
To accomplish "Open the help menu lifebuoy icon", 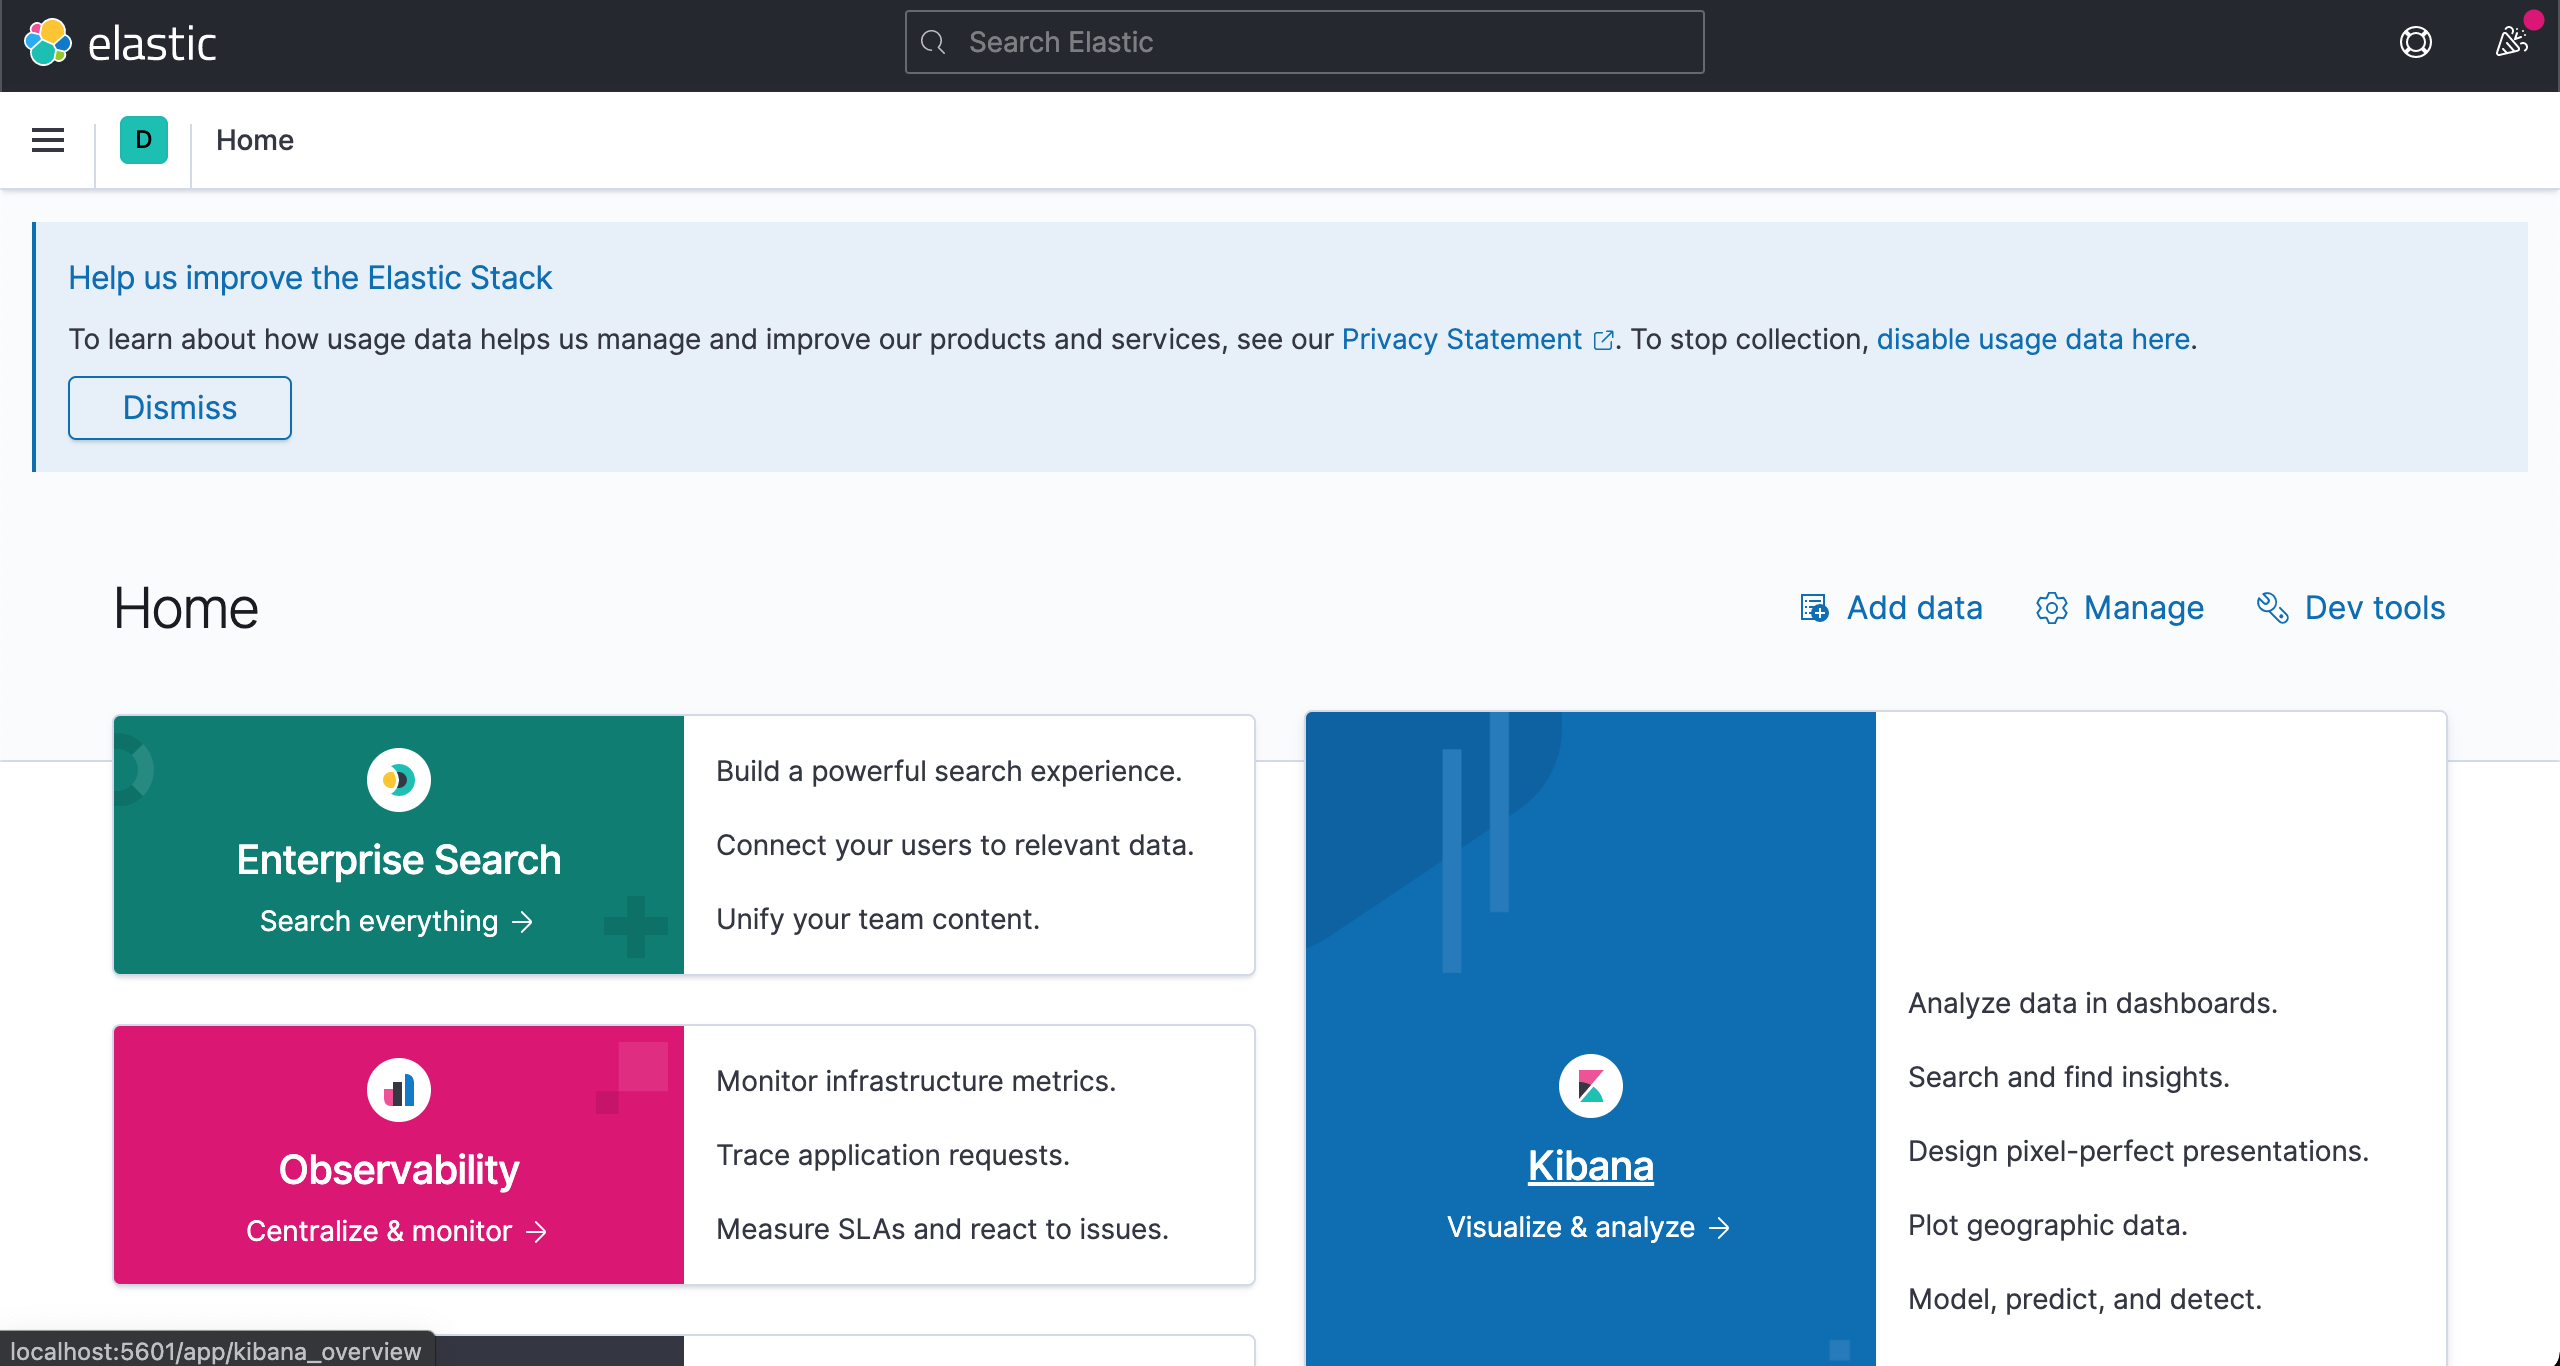I will click(x=2415, y=42).
